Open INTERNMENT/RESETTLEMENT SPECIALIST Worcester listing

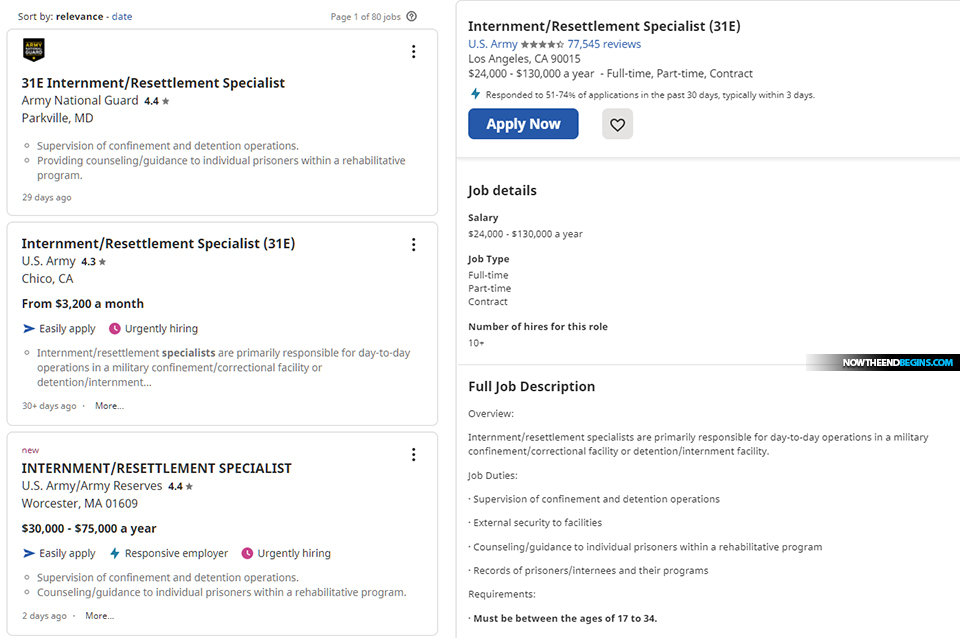[x=156, y=468]
